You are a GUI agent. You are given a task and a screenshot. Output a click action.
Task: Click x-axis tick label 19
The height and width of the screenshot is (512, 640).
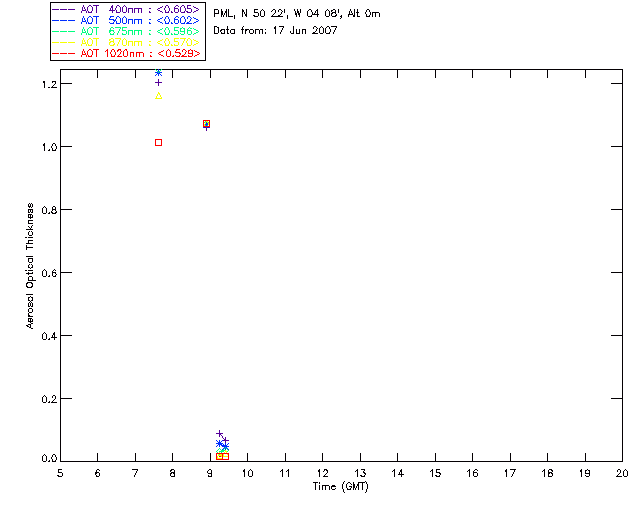click(585, 473)
